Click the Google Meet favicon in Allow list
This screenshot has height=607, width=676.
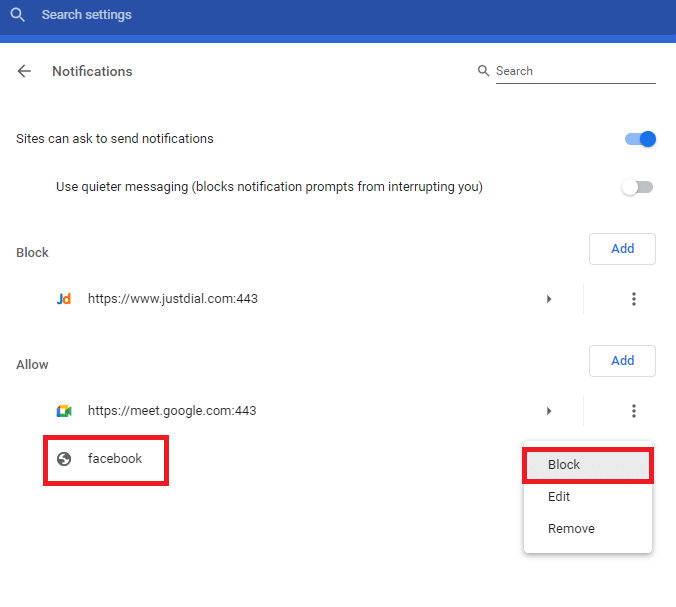(x=64, y=411)
